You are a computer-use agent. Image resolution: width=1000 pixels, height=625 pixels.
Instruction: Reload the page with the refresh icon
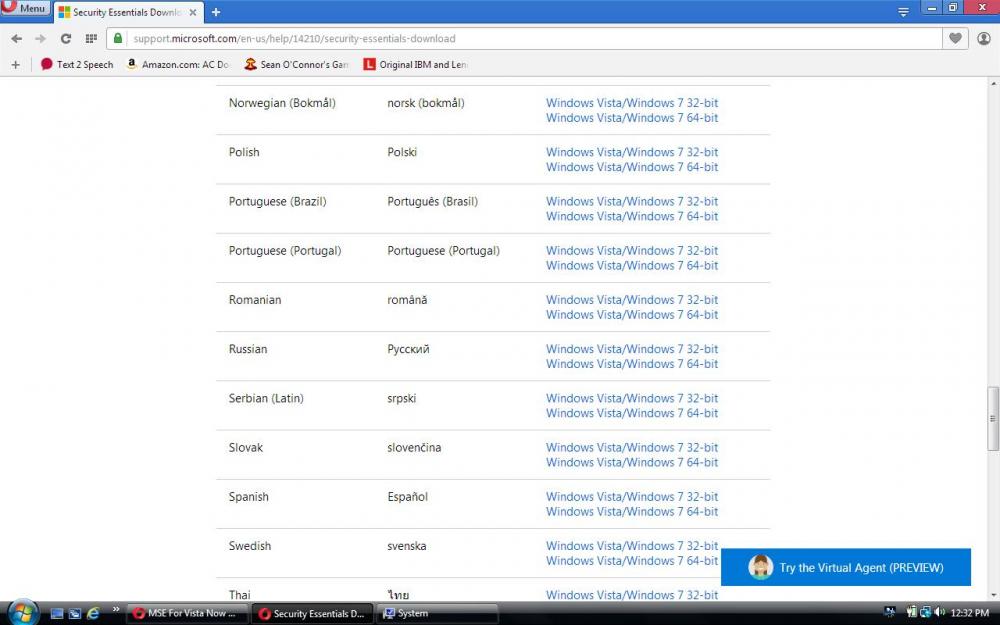66,38
